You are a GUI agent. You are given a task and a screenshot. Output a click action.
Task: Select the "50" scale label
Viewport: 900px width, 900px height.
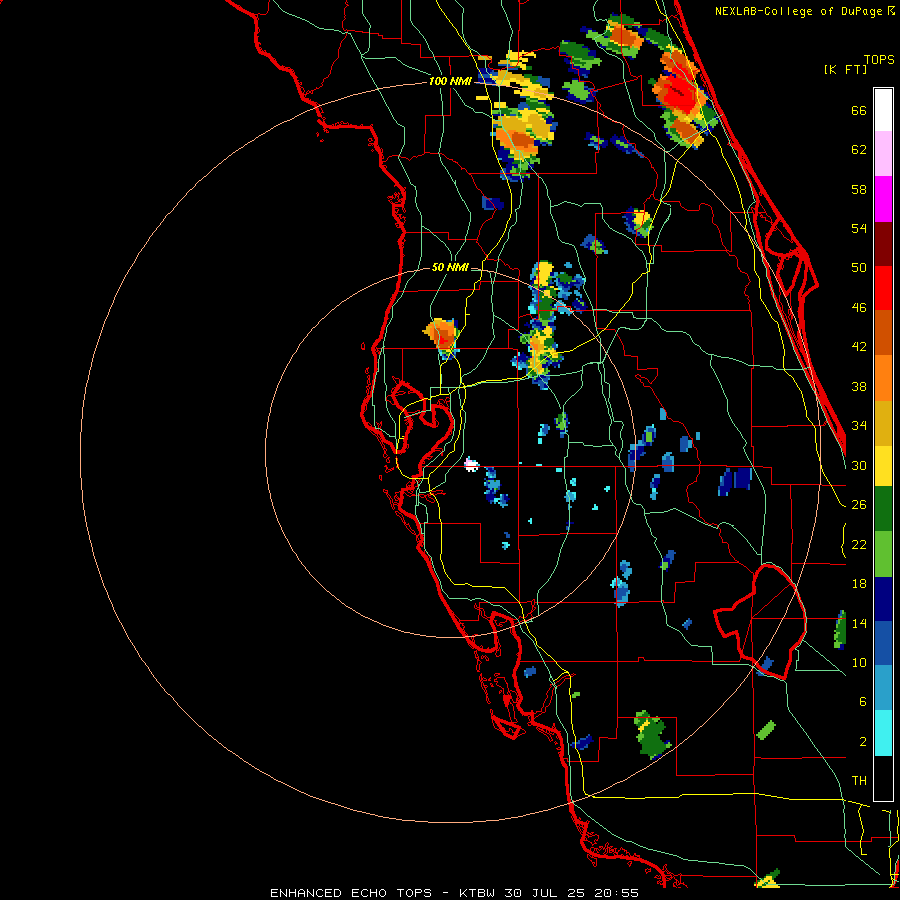click(859, 267)
